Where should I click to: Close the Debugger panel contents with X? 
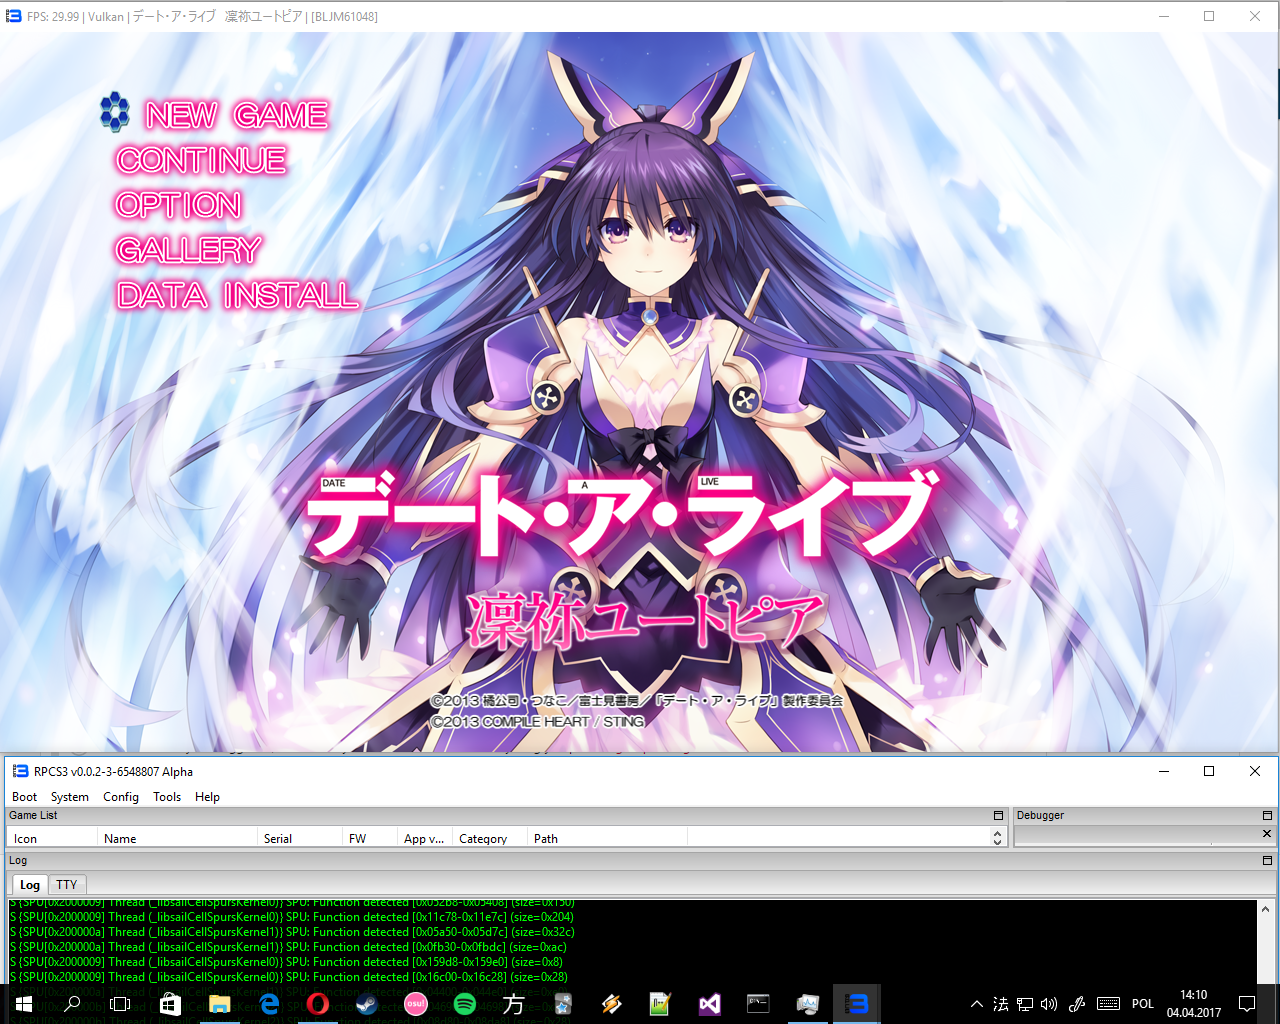1267,833
